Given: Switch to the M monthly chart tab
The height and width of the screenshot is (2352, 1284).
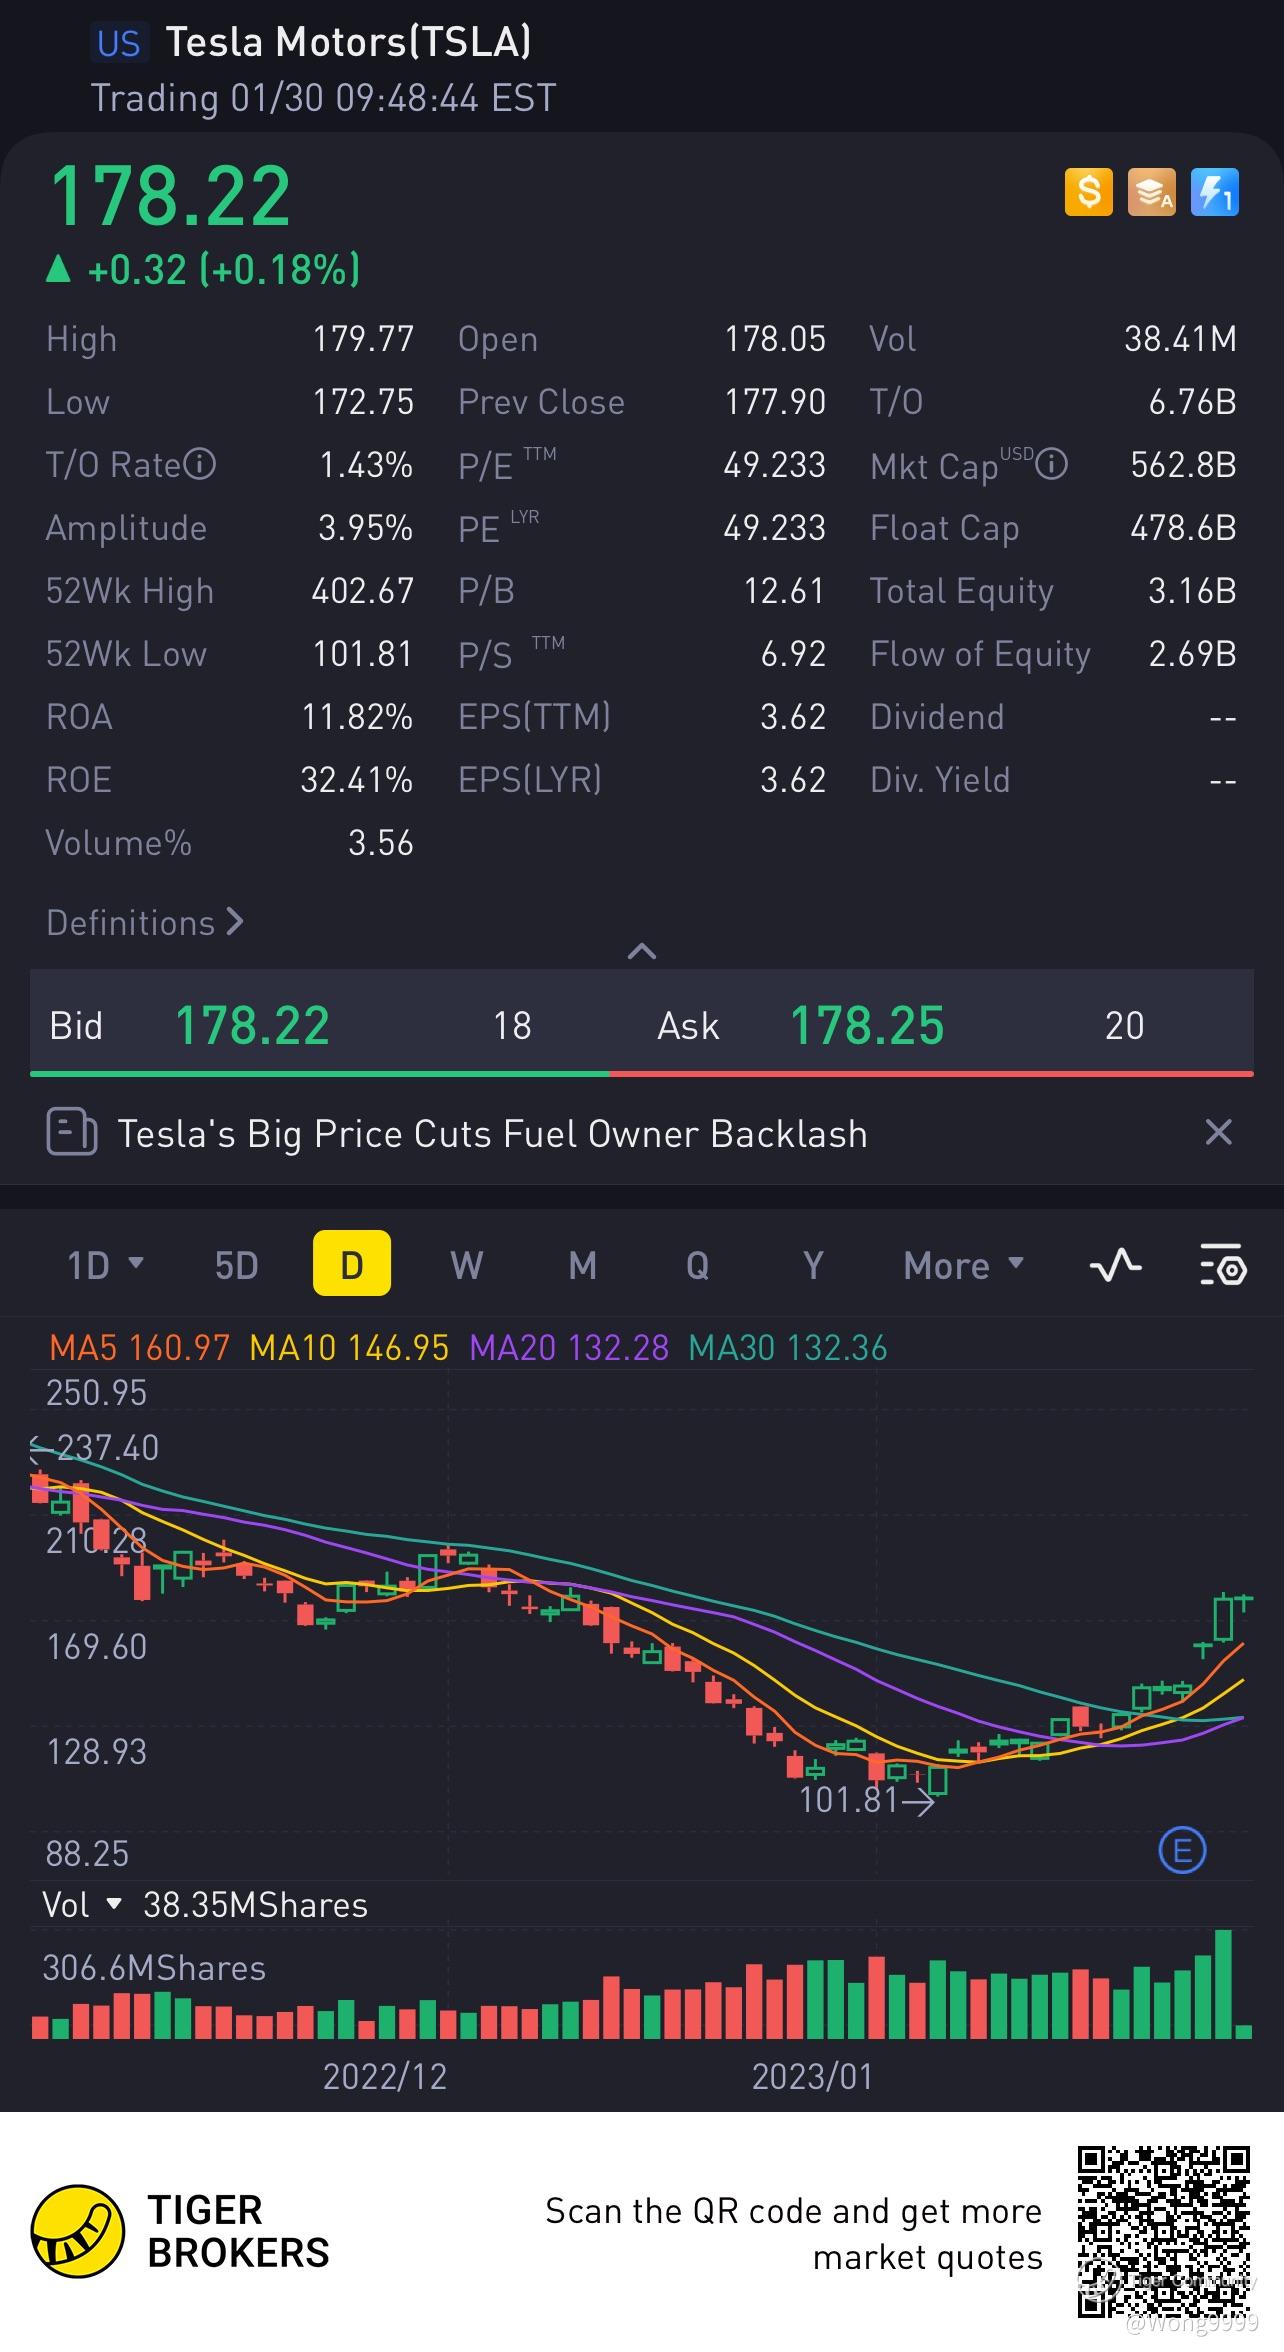Looking at the screenshot, I should click(x=582, y=1265).
